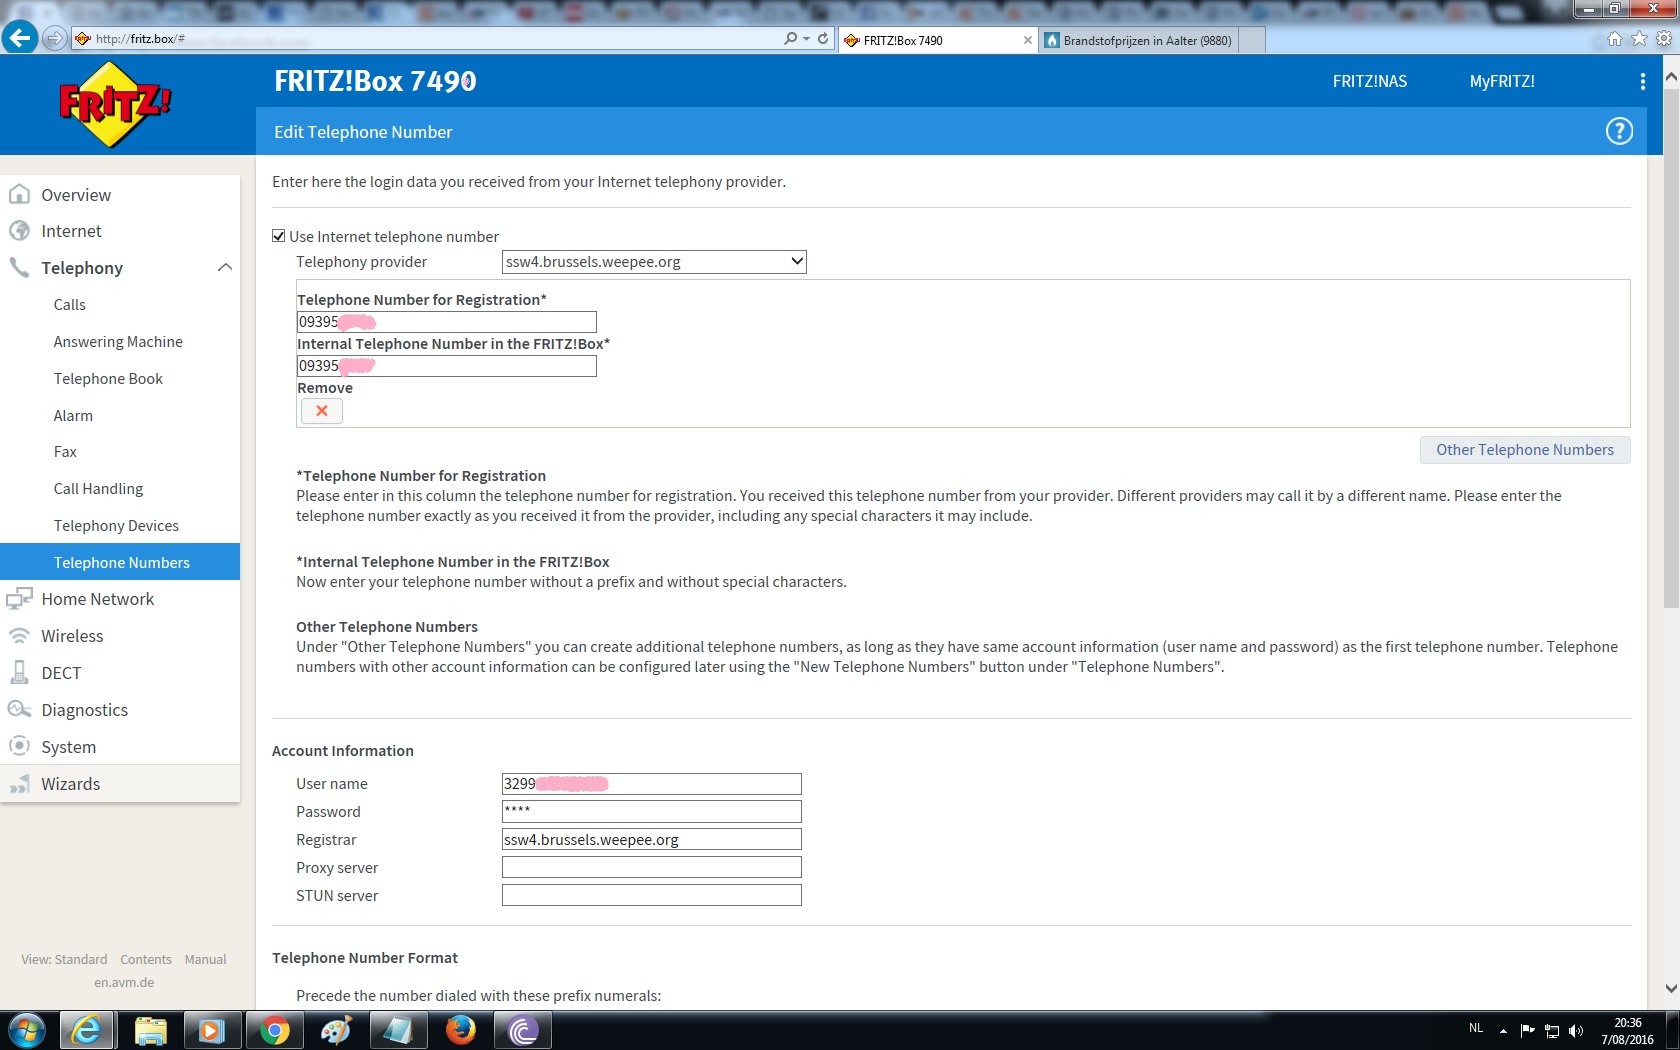Click the Other Telephone Numbers button
This screenshot has width=1680, height=1050.
coord(1524,450)
